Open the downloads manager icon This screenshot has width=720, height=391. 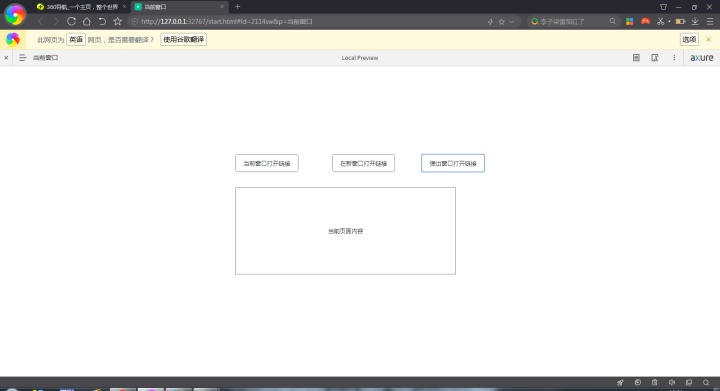[x=695, y=22]
